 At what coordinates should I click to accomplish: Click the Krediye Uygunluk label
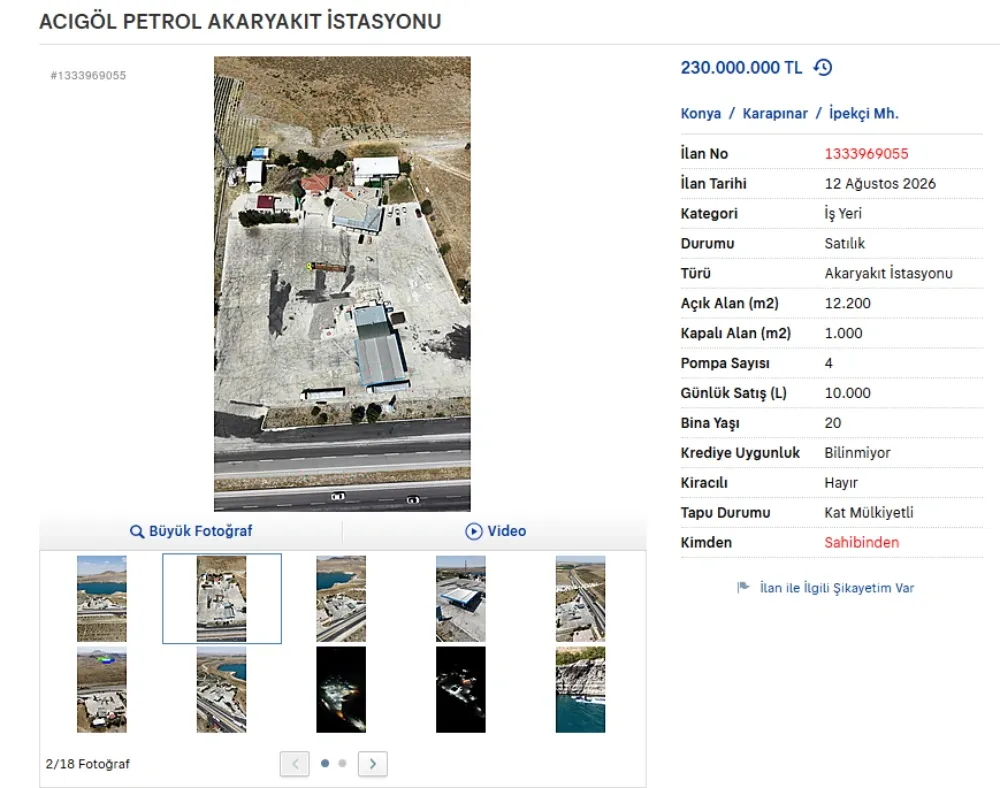point(740,453)
